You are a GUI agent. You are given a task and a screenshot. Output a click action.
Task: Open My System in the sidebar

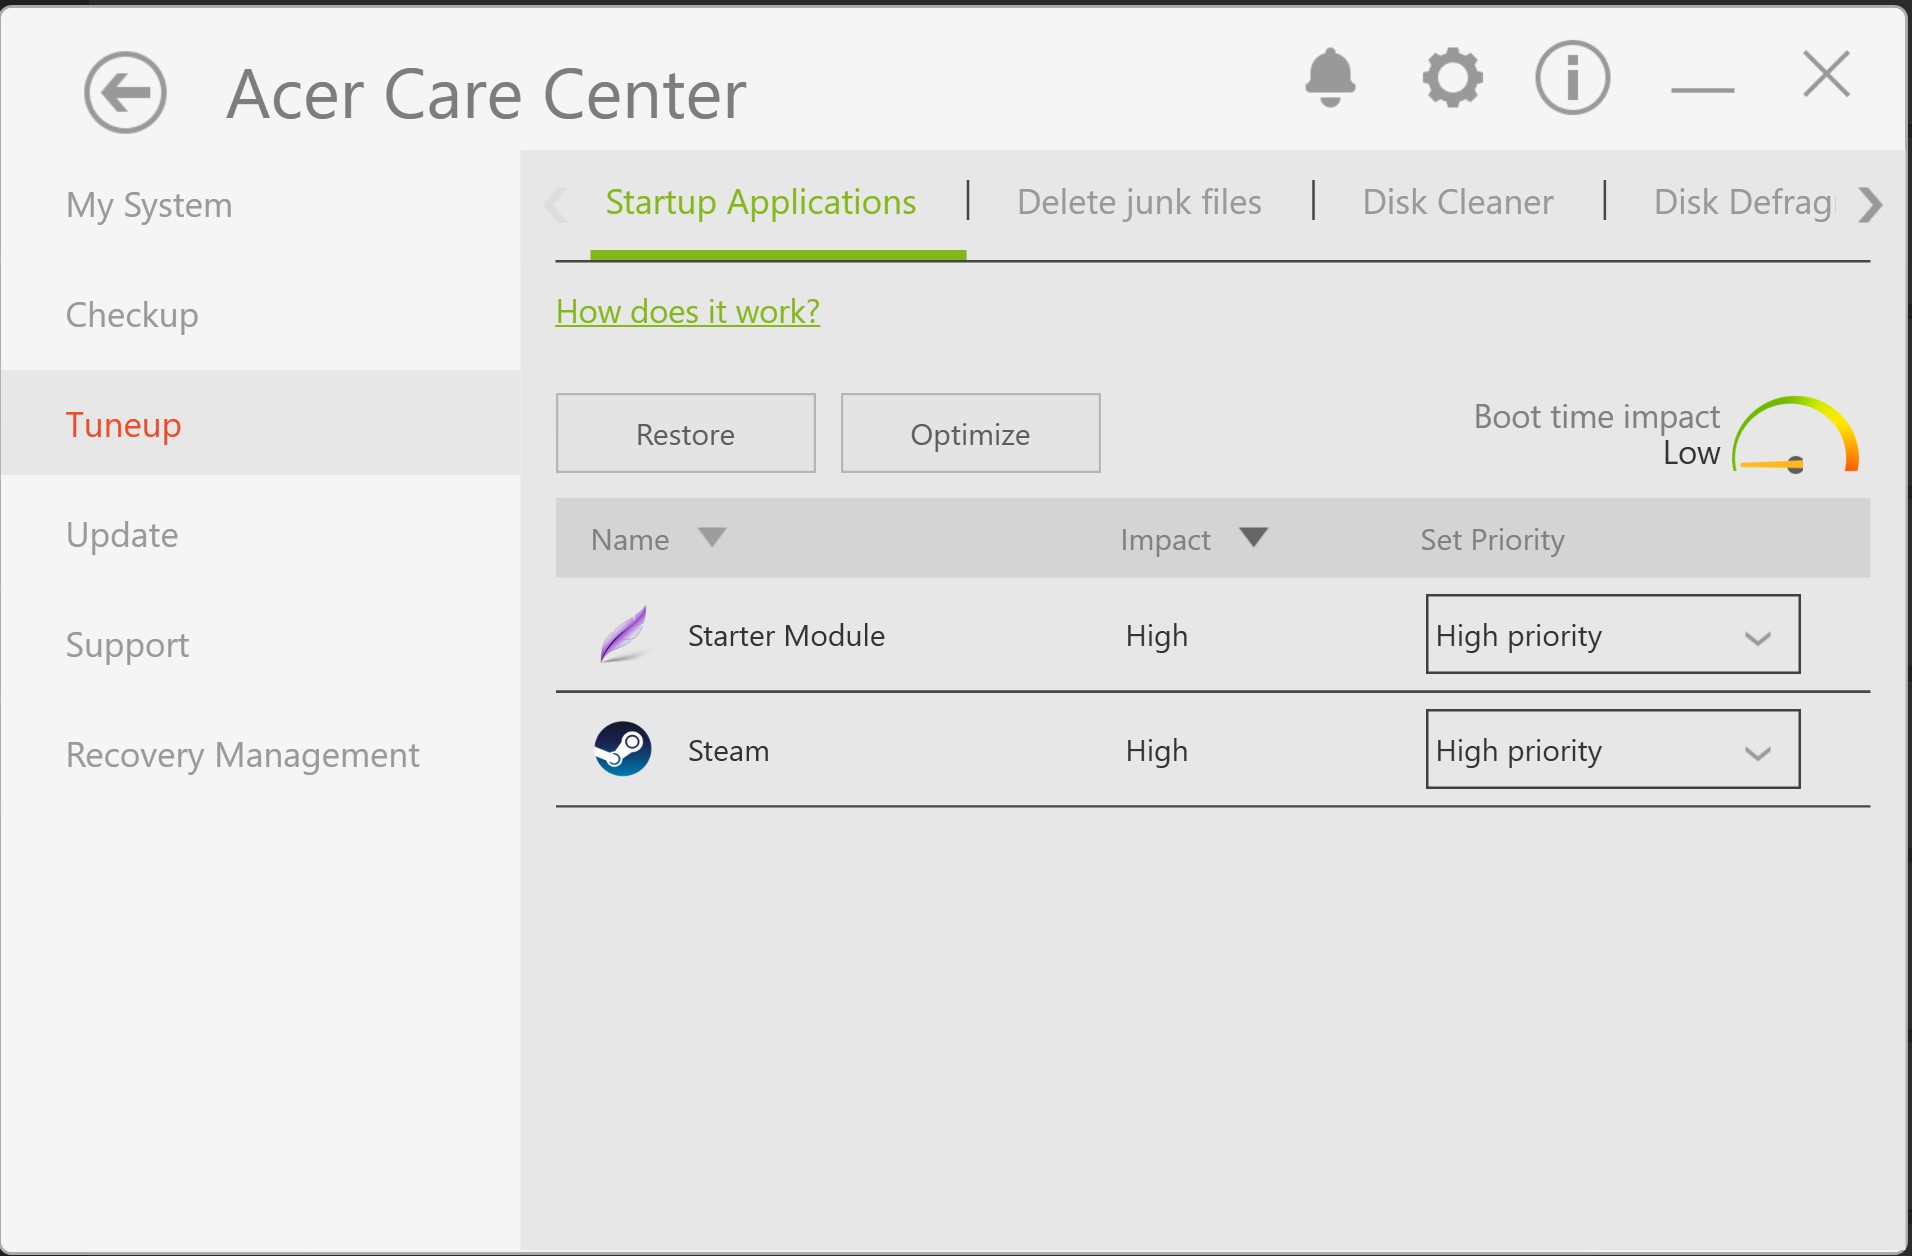(149, 205)
